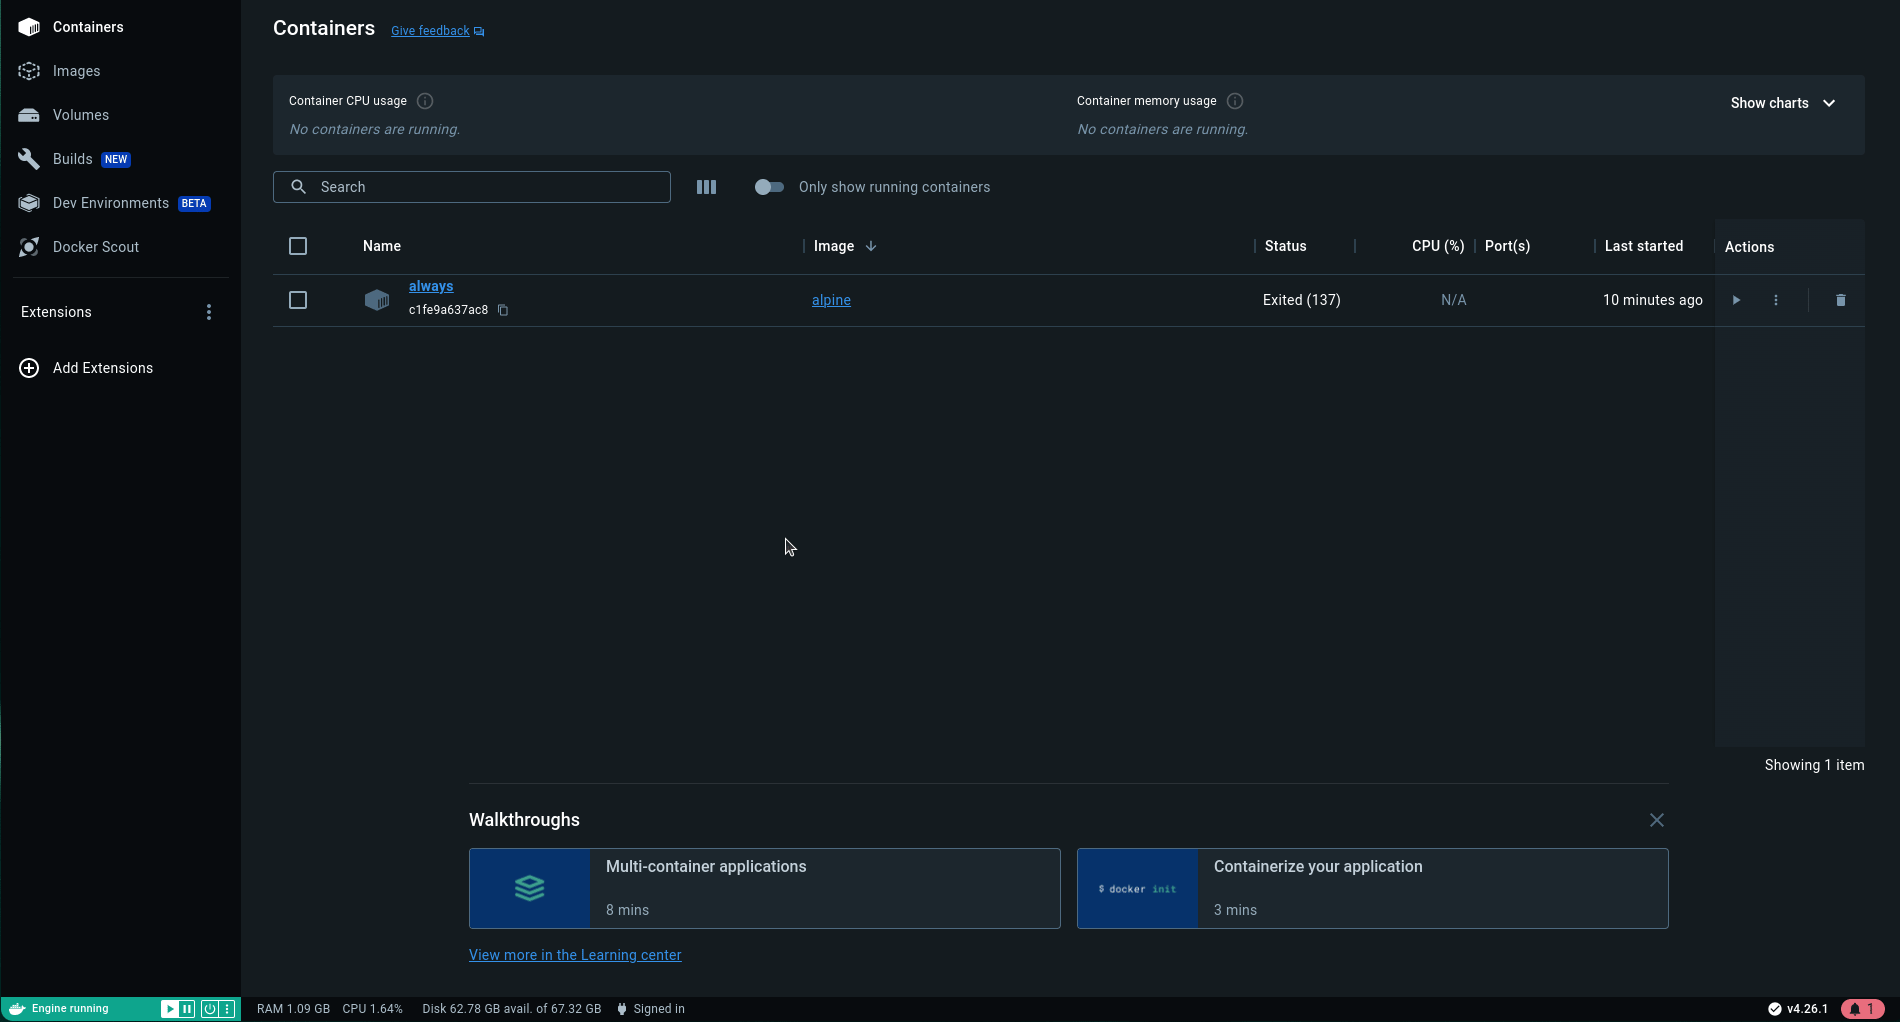Click the Builds wrench icon

pyautogui.click(x=29, y=159)
